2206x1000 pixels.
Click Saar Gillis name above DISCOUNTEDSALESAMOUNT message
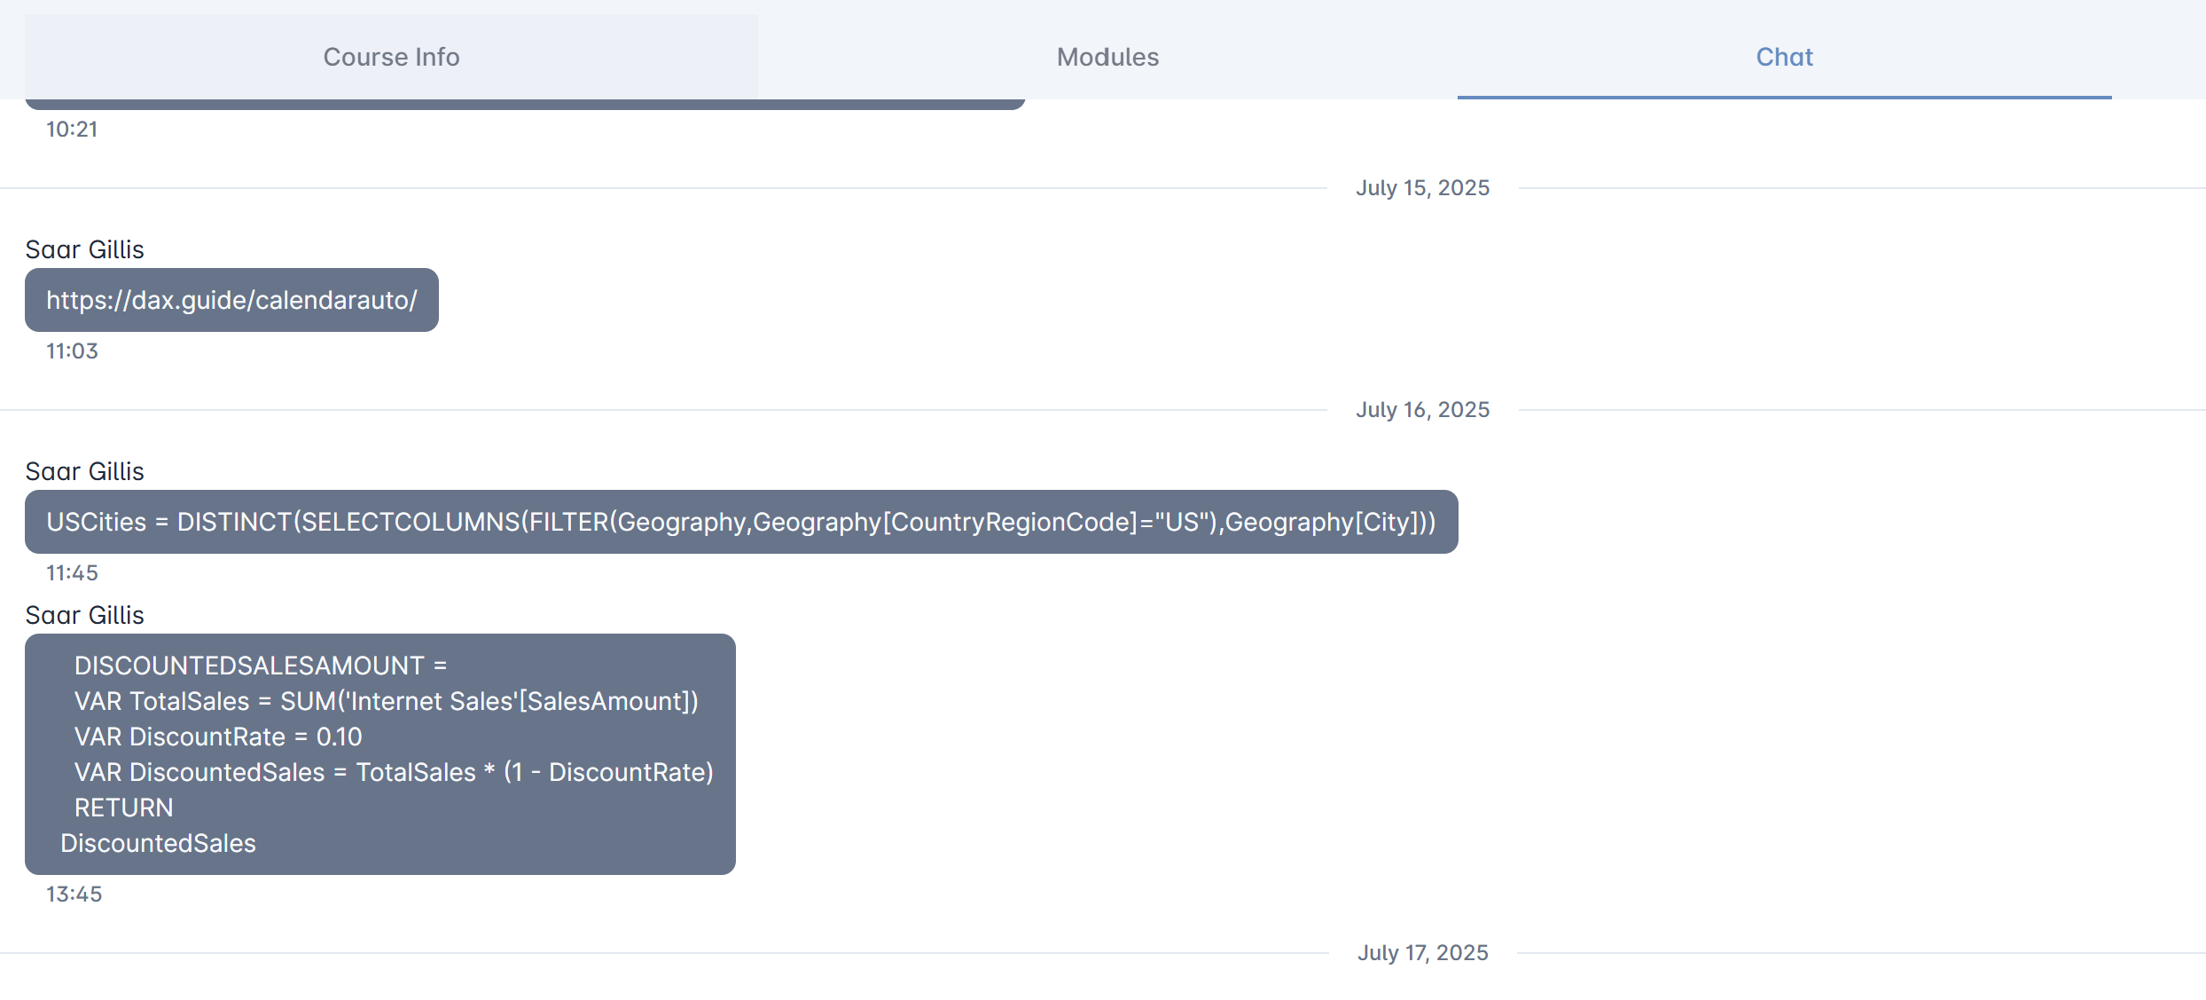85,615
